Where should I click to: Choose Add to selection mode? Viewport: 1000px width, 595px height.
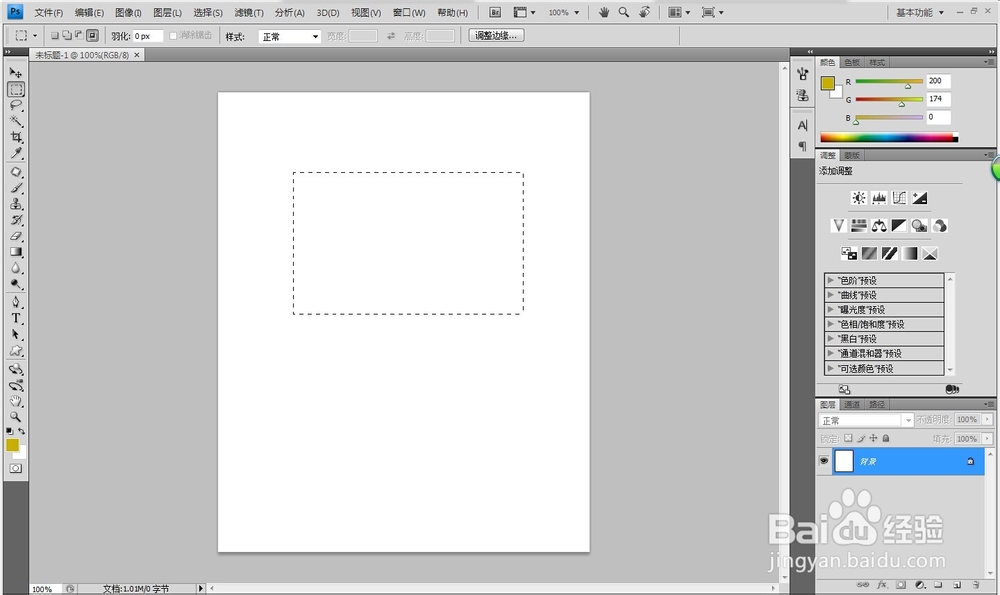pos(67,36)
